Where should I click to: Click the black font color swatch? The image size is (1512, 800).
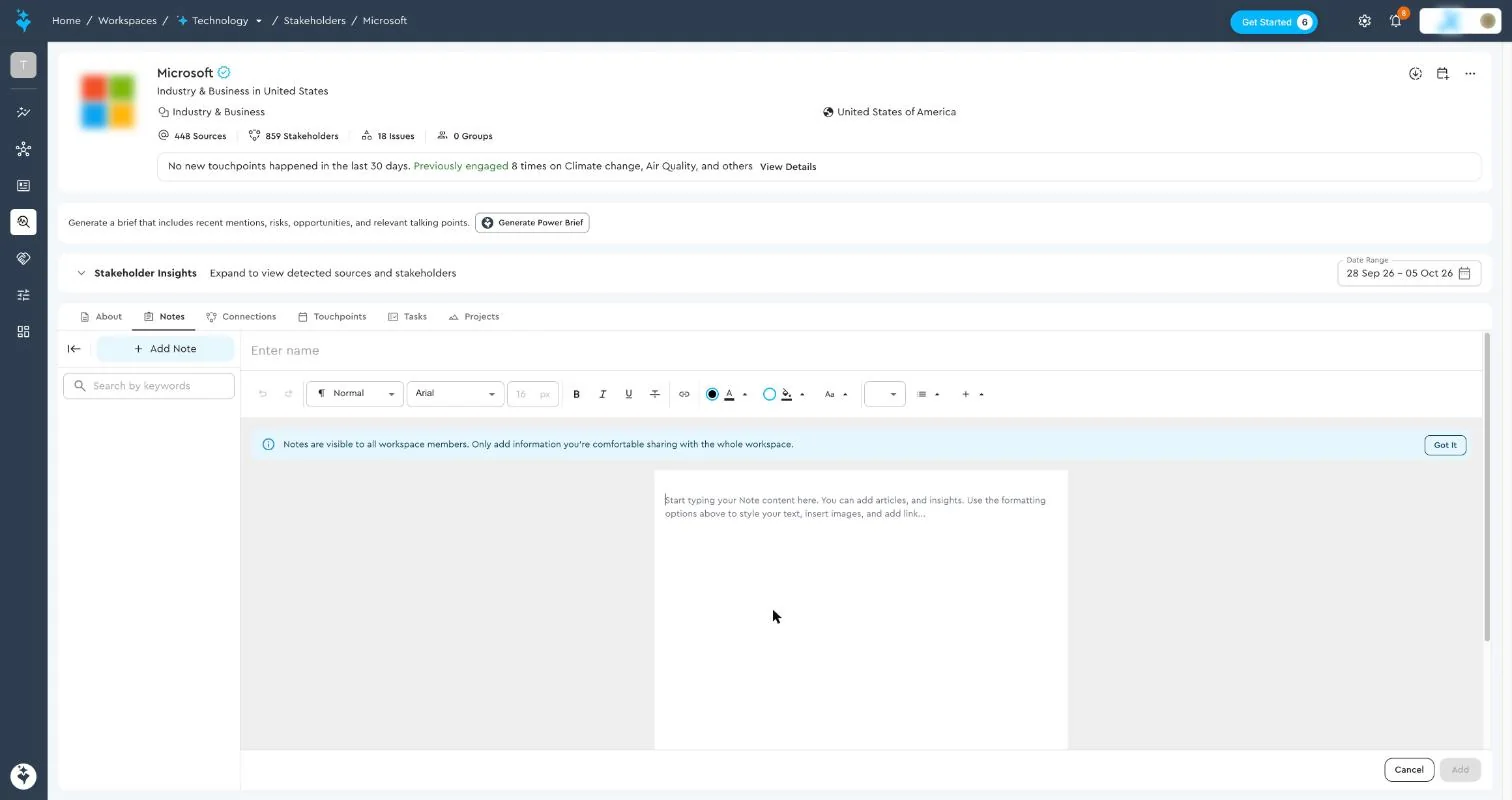click(712, 394)
